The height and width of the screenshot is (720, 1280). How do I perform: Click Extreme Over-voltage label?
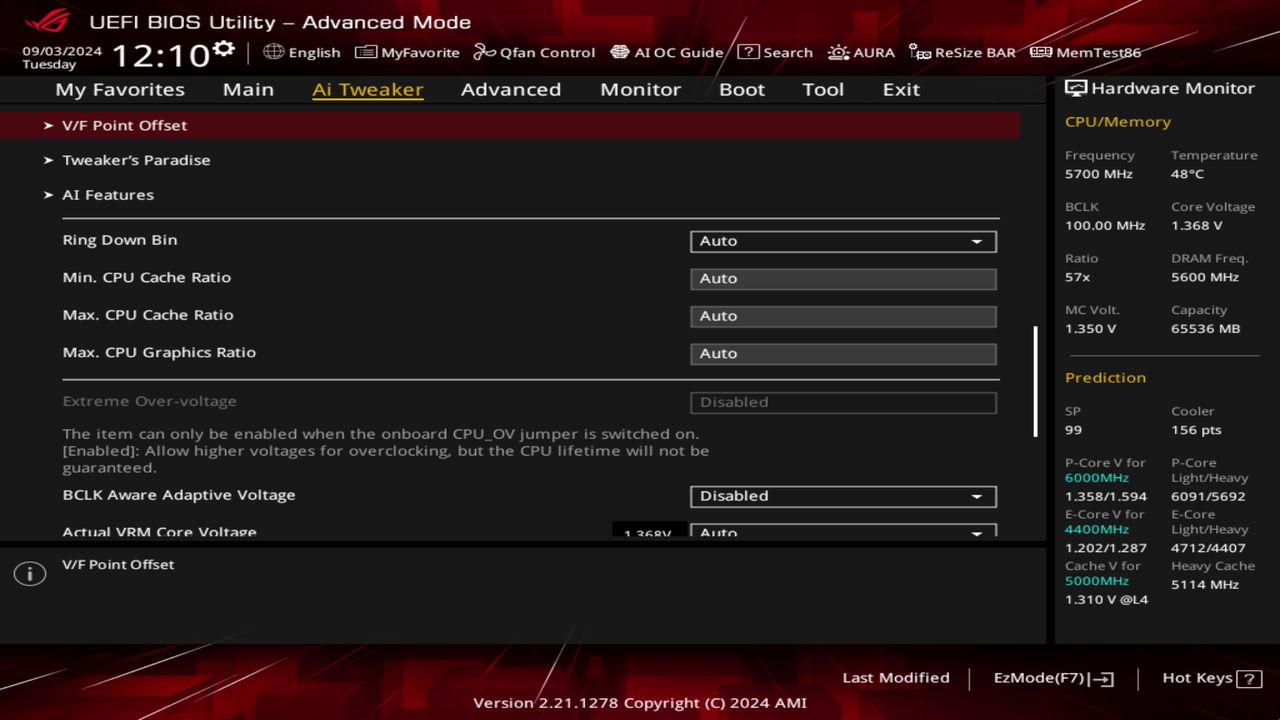pyautogui.click(x=149, y=401)
